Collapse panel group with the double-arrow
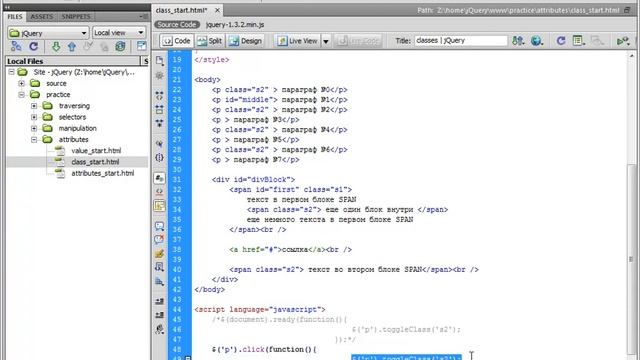Viewport: 640px width, 360px height. tap(7, 7)
